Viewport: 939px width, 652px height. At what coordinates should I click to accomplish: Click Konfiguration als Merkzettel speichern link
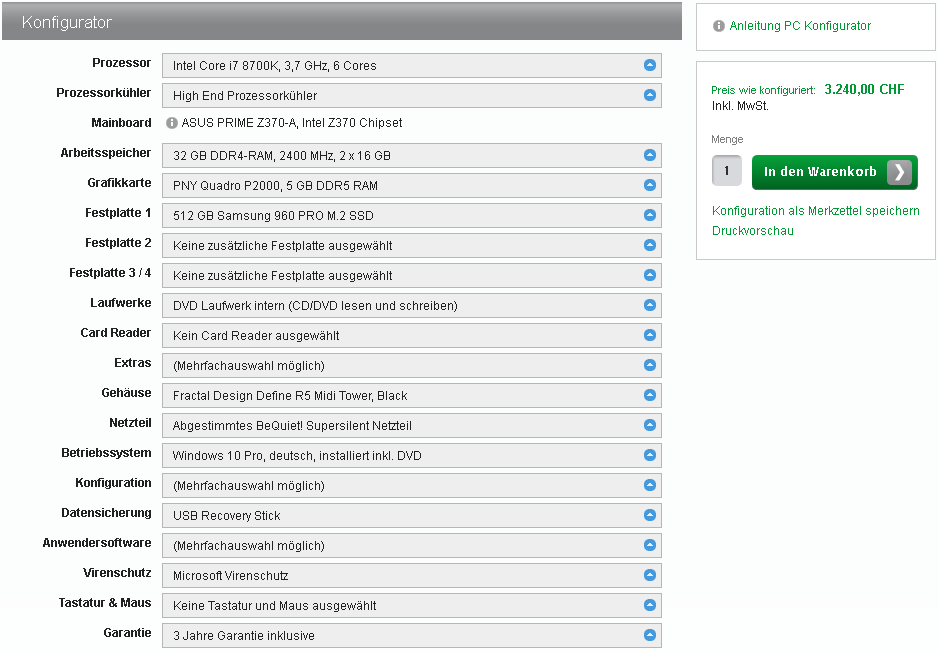815,211
